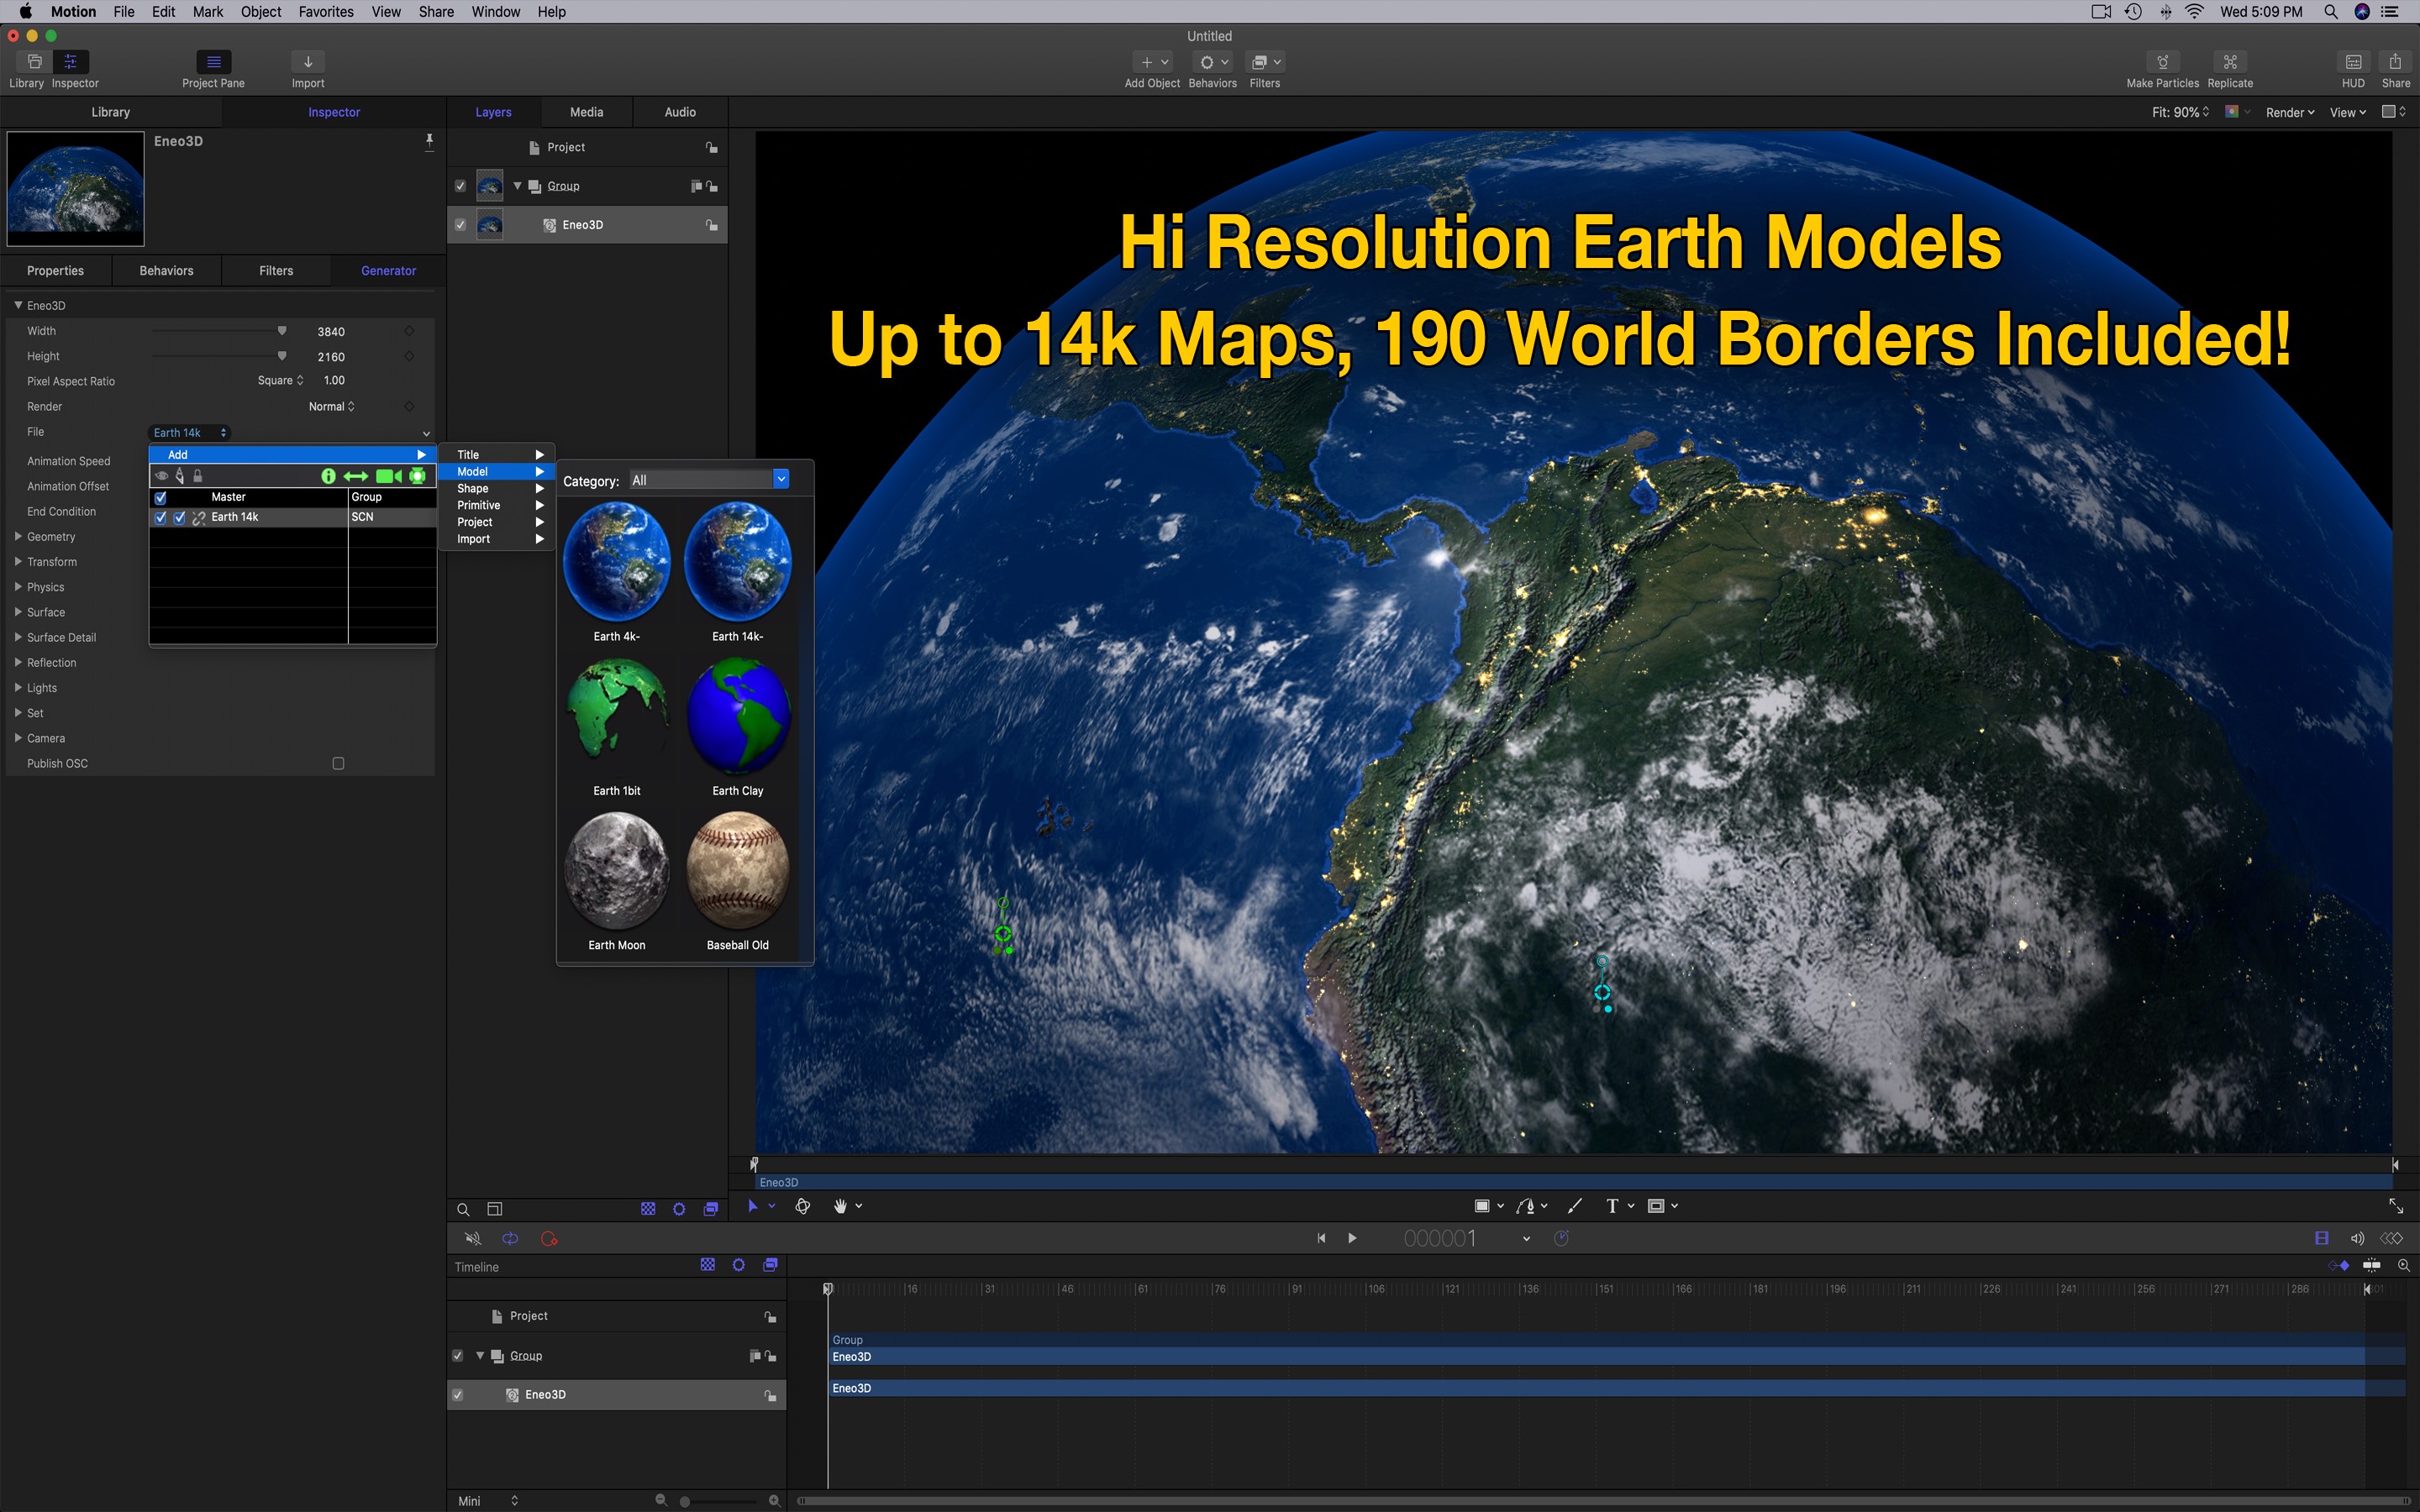Screen dimensions: 2420x1512
Task: Open the Render Normal dropdown
Action: click(x=331, y=406)
